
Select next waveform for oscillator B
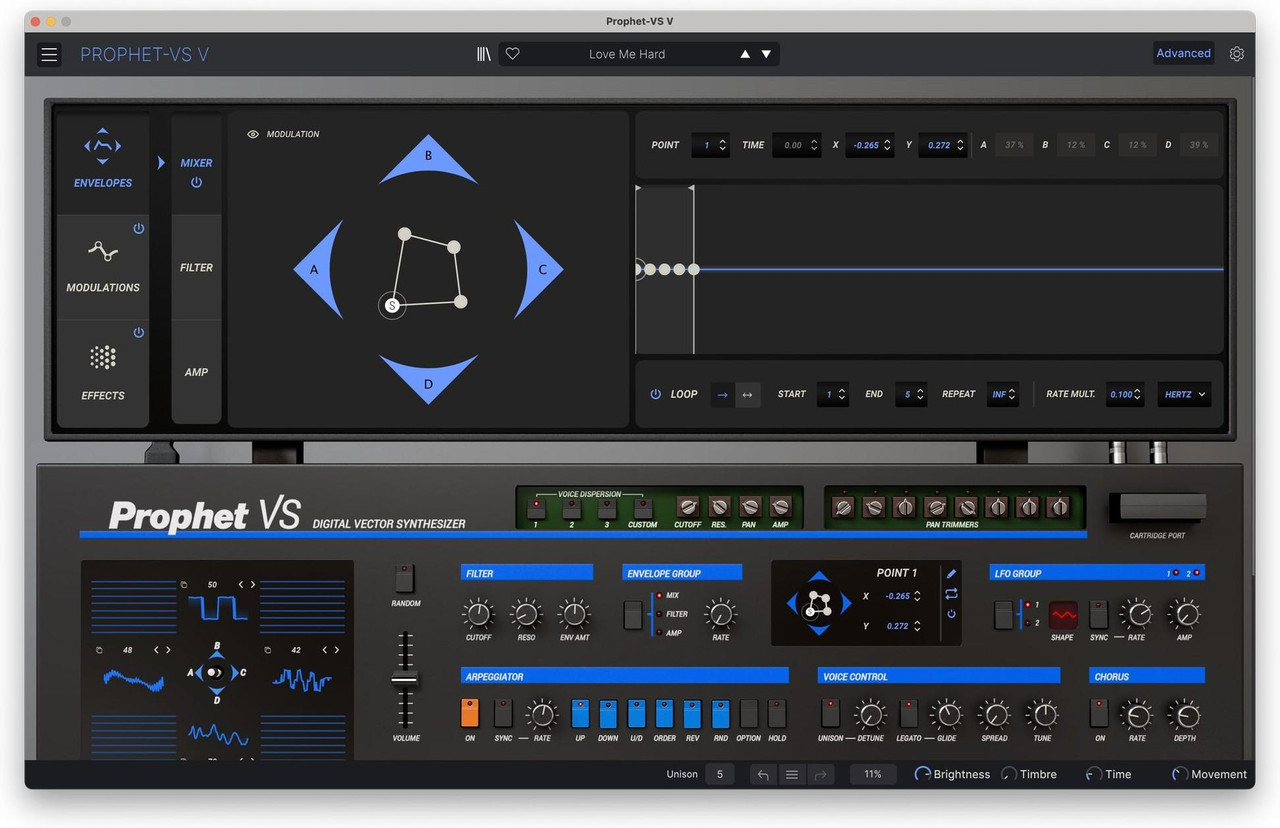coord(253,584)
